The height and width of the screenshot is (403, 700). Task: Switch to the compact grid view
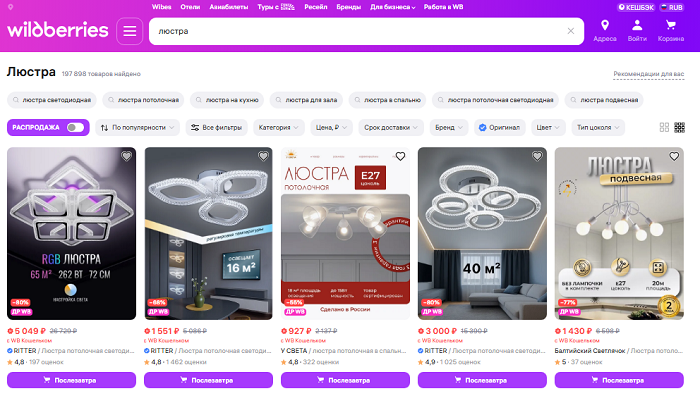coord(680,127)
